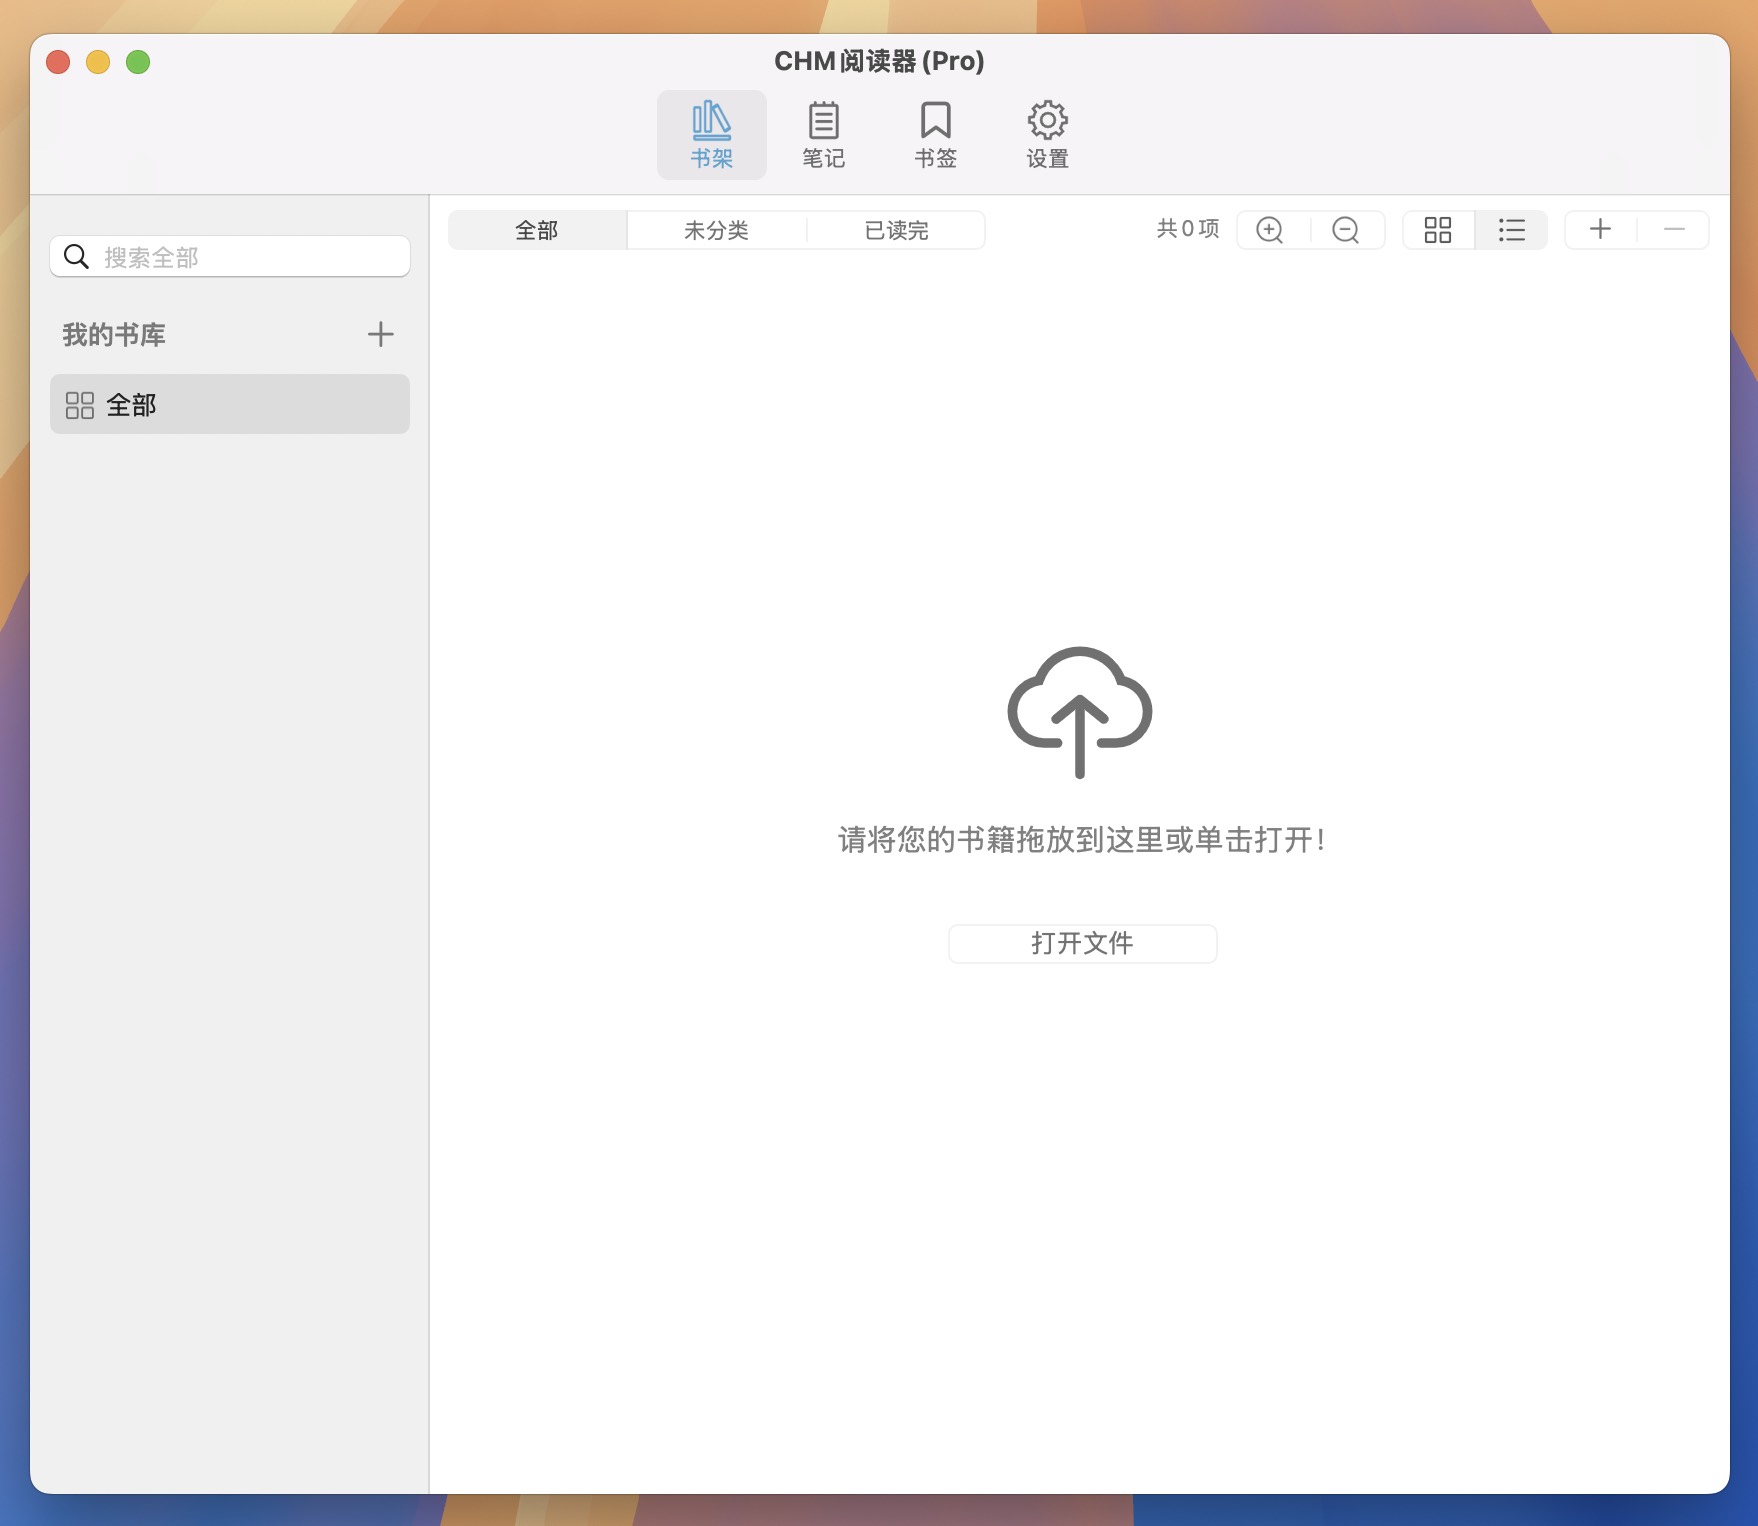Open the 设置 (Settings) panel
The width and height of the screenshot is (1758, 1526).
click(x=1046, y=133)
